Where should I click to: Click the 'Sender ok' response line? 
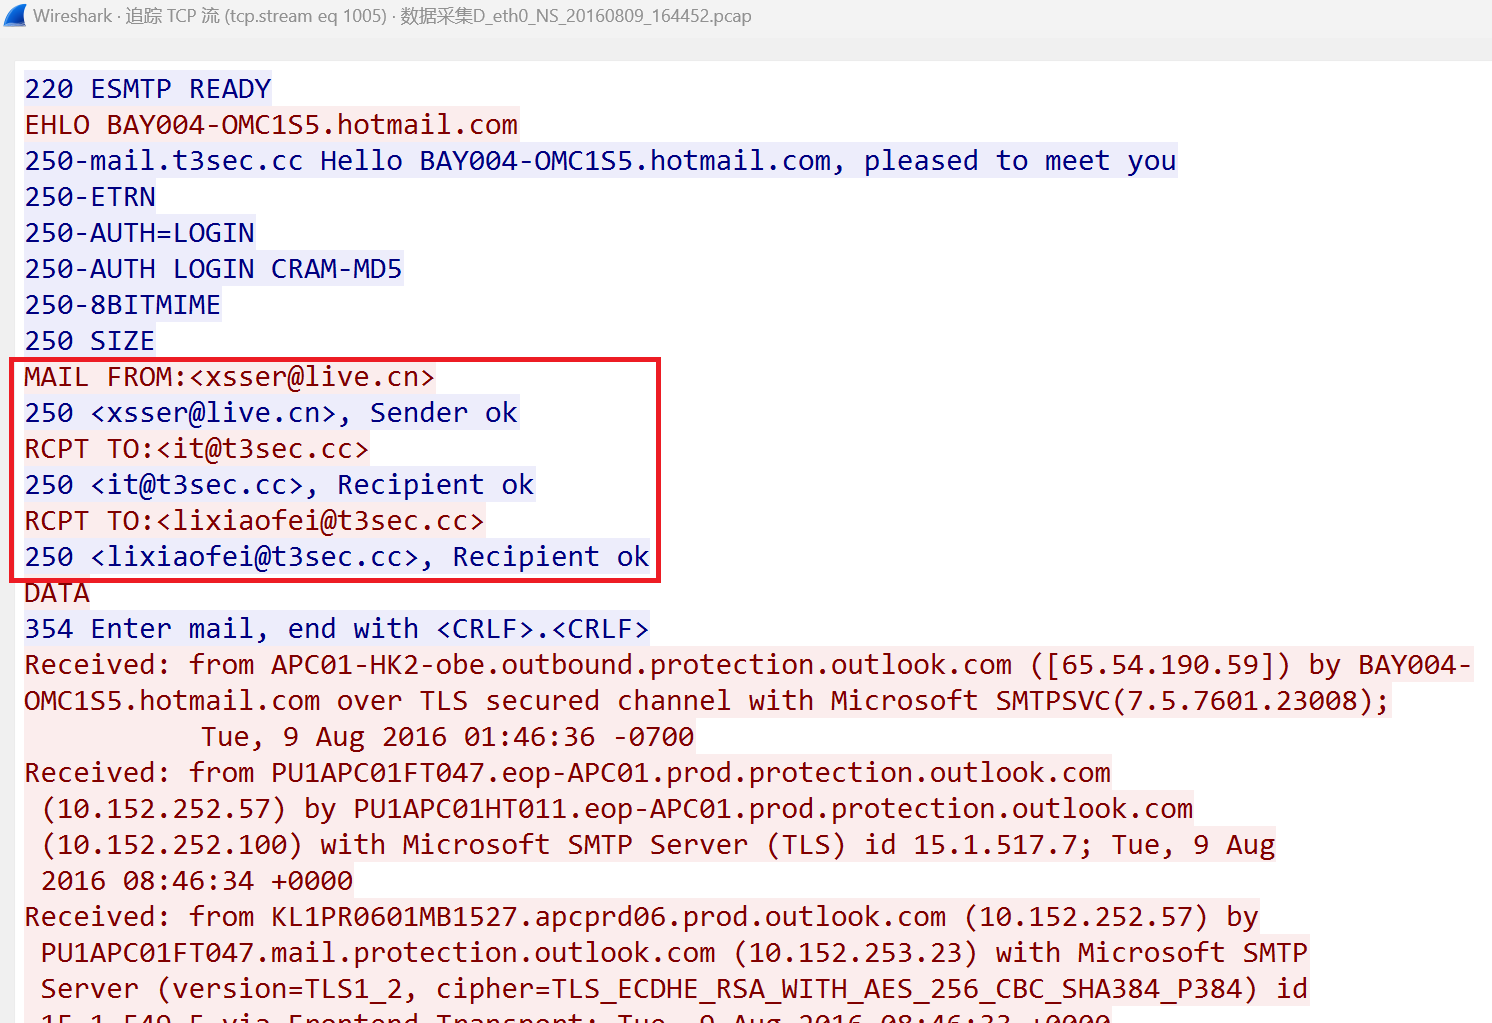click(271, 413)
